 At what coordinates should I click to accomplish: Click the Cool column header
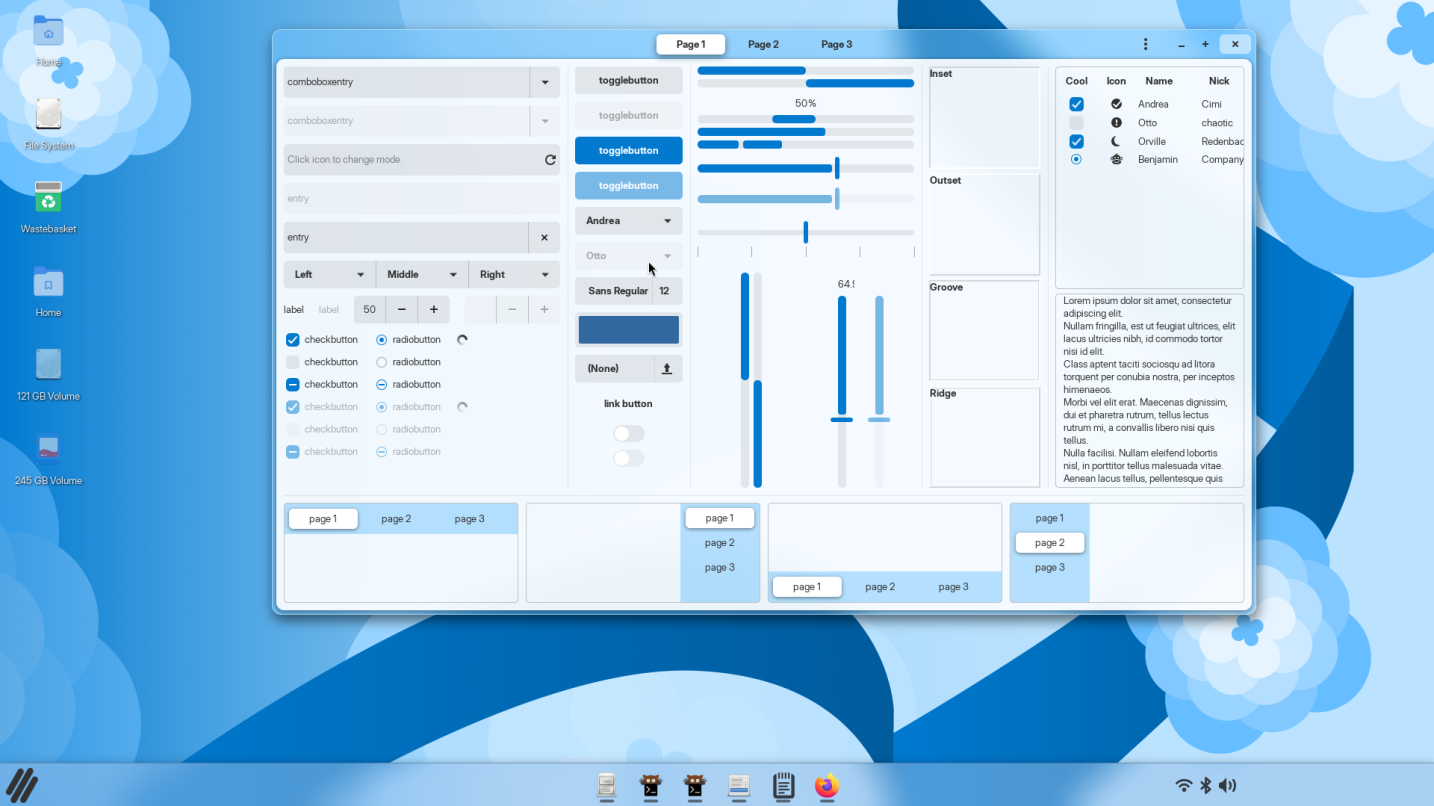pos(1077,81)
